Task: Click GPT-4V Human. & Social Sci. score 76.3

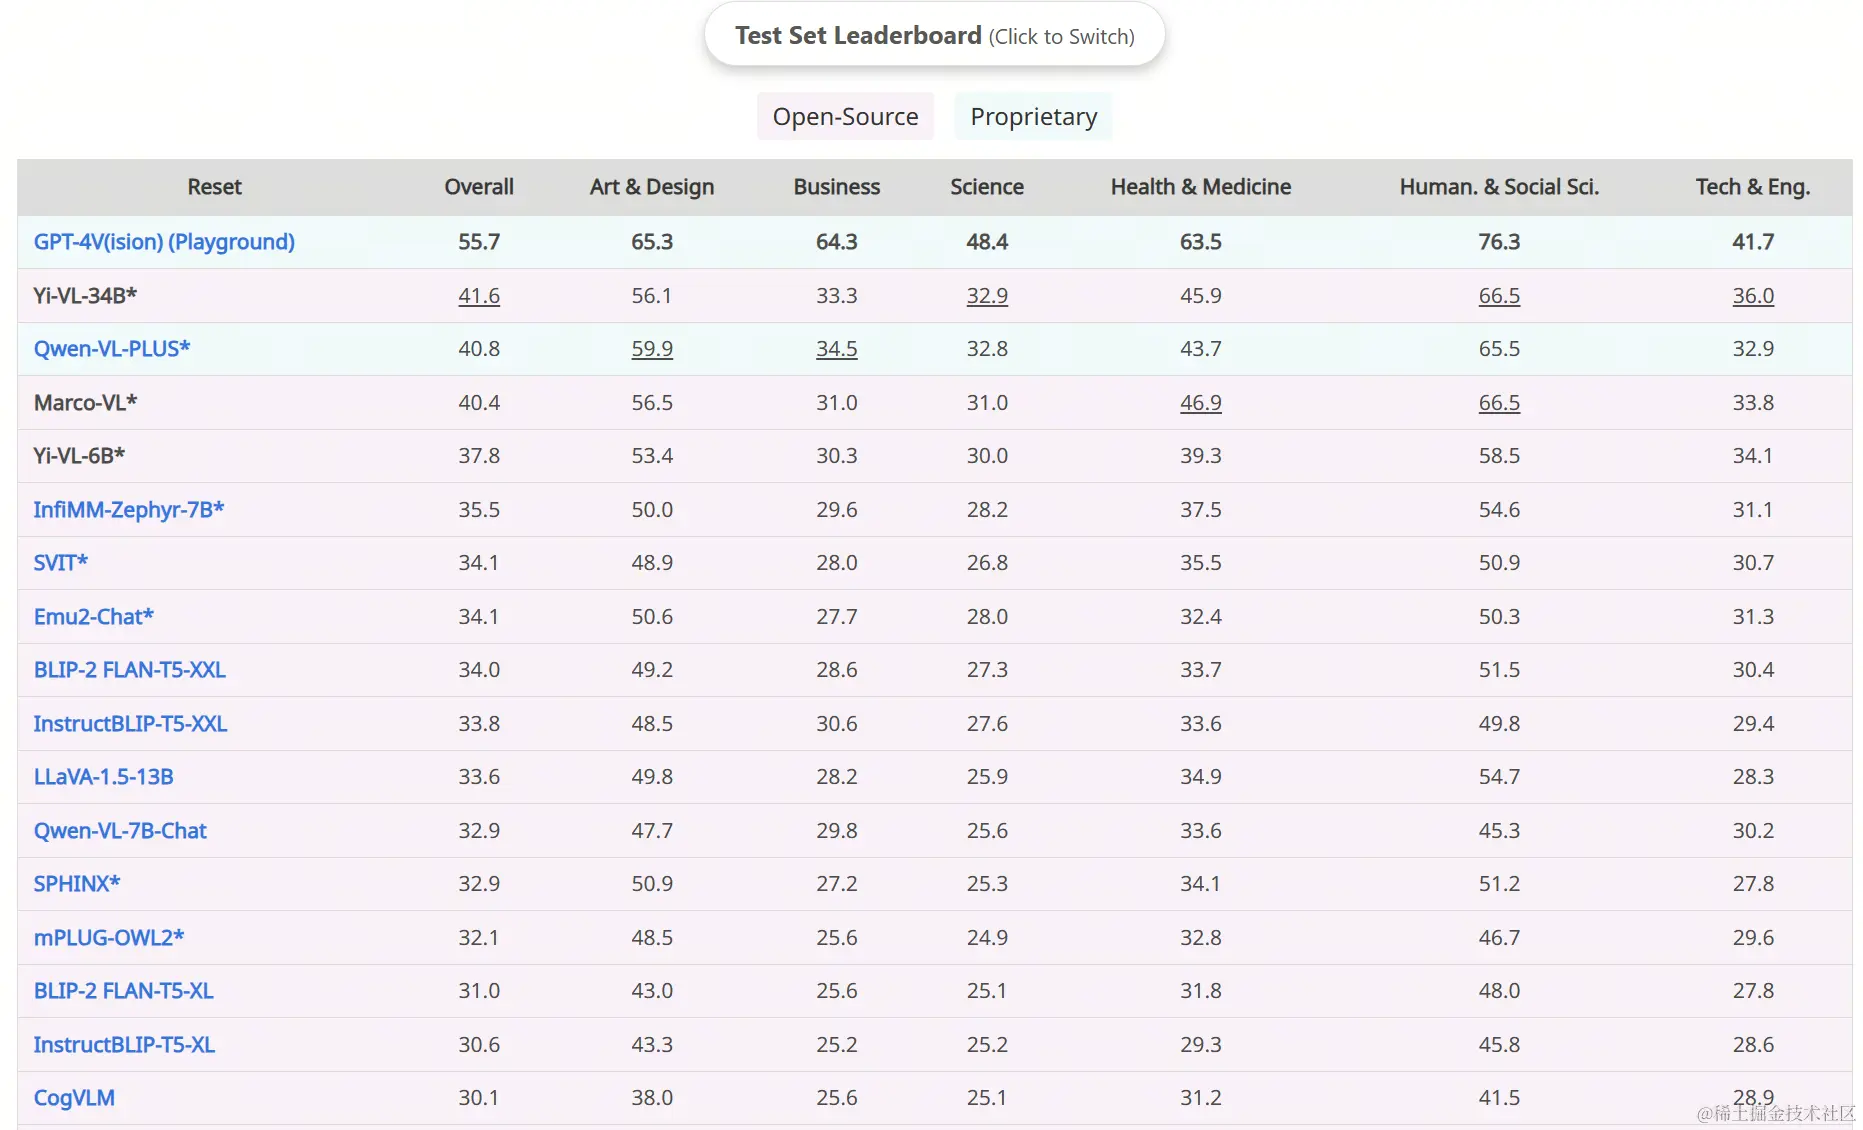Action: pos(1499,242)
